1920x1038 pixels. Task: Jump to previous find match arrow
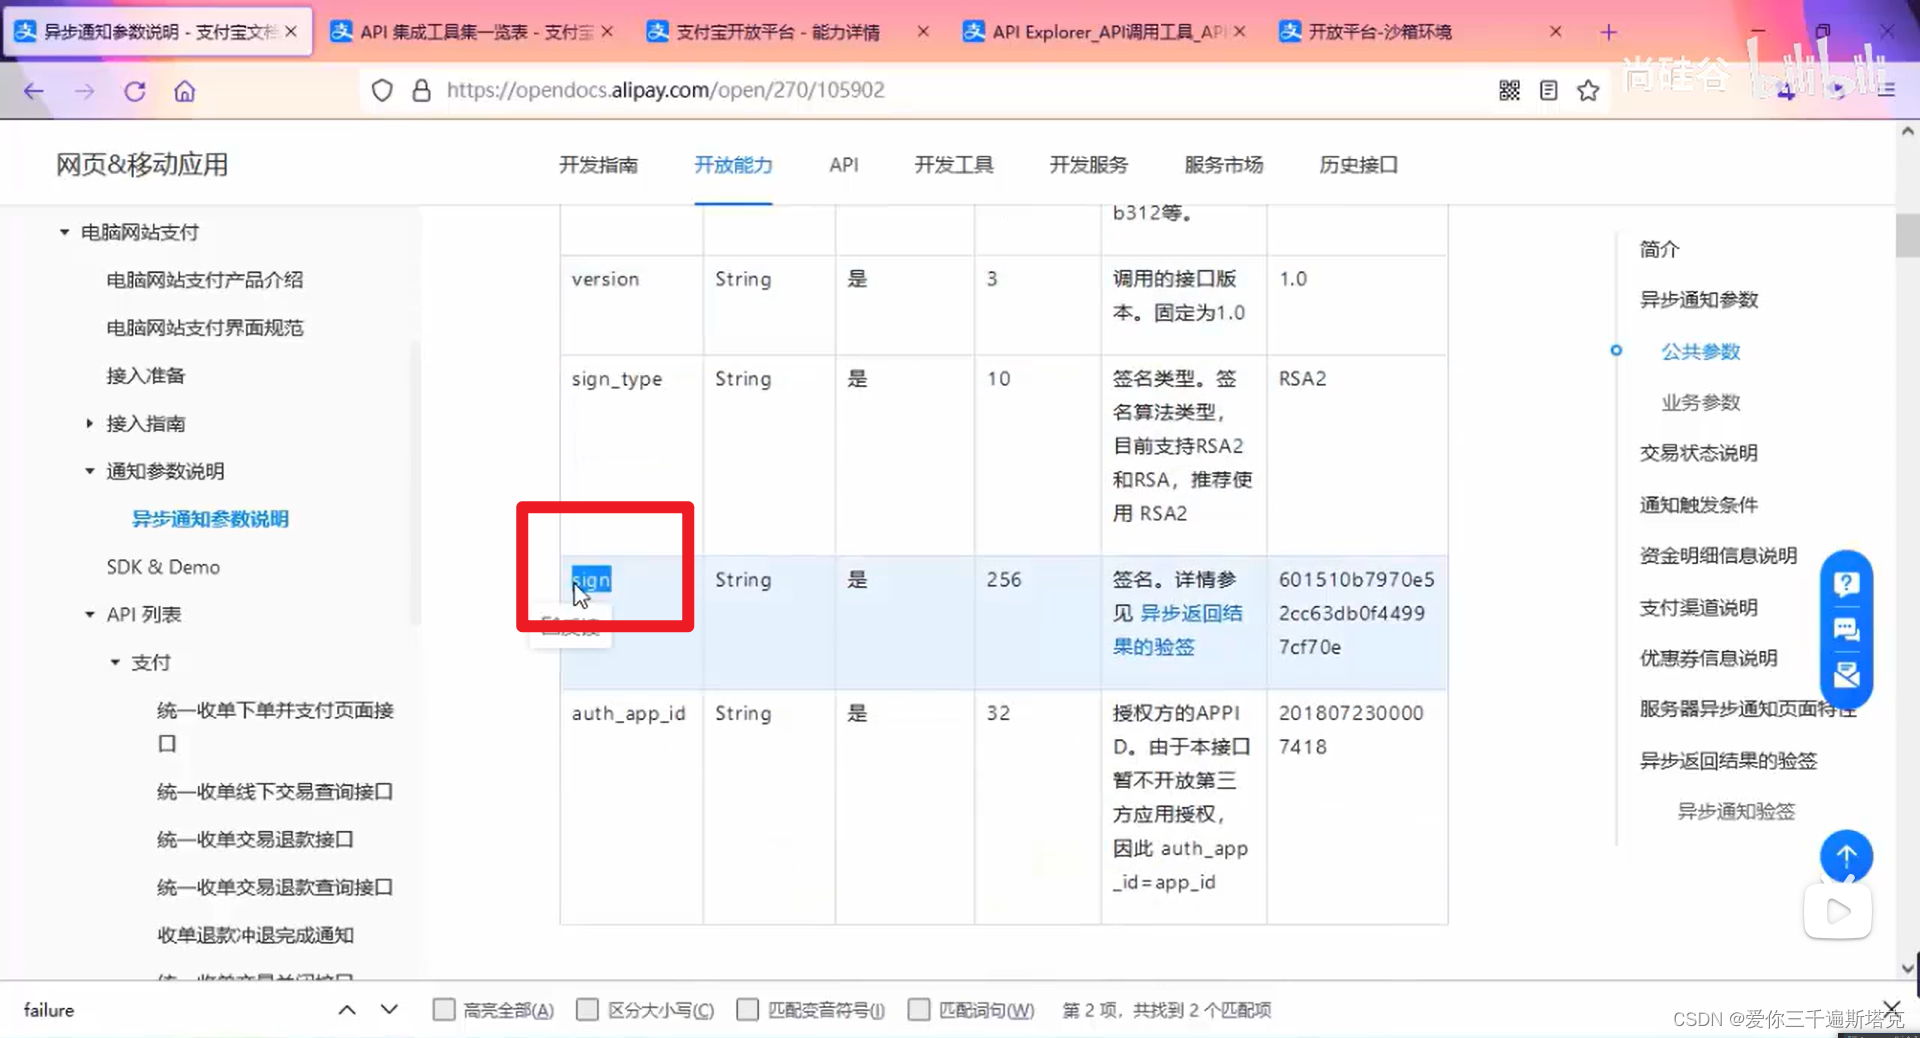click(347, 1010)
